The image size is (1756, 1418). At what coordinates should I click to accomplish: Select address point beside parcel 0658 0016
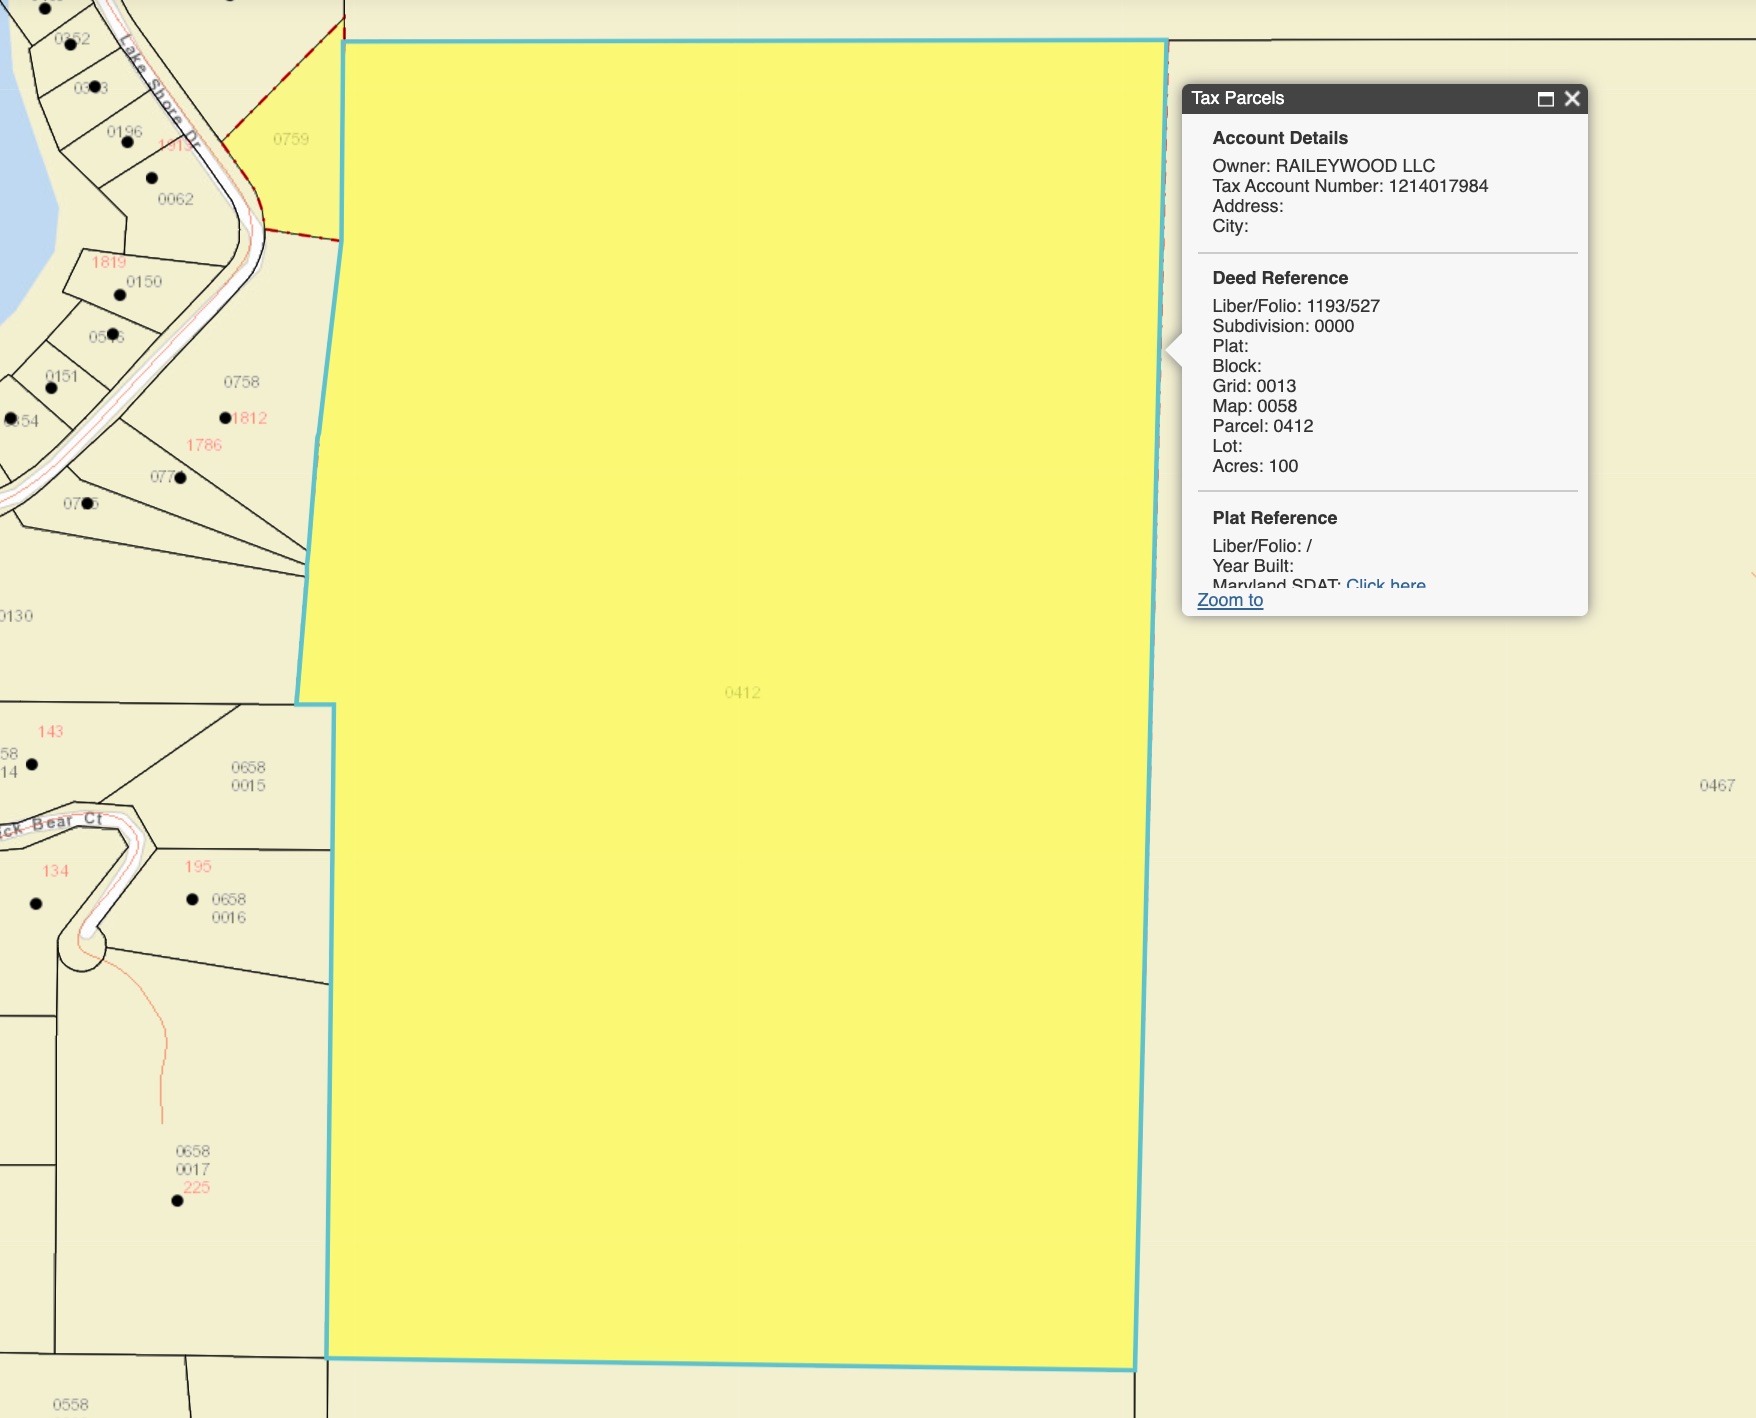[192, 899]
